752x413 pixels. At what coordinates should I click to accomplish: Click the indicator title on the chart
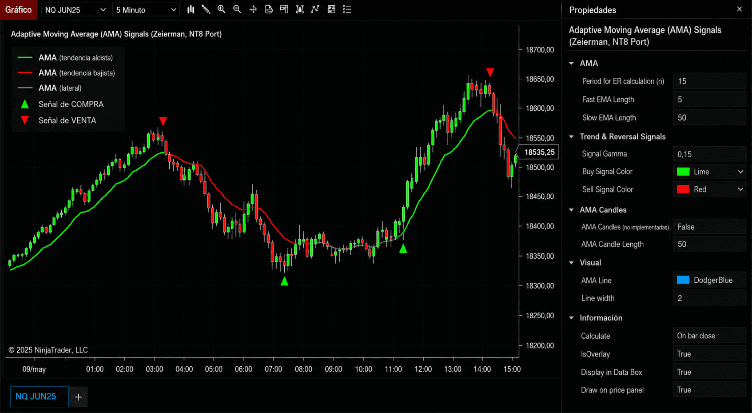click(x=116, y=34)
